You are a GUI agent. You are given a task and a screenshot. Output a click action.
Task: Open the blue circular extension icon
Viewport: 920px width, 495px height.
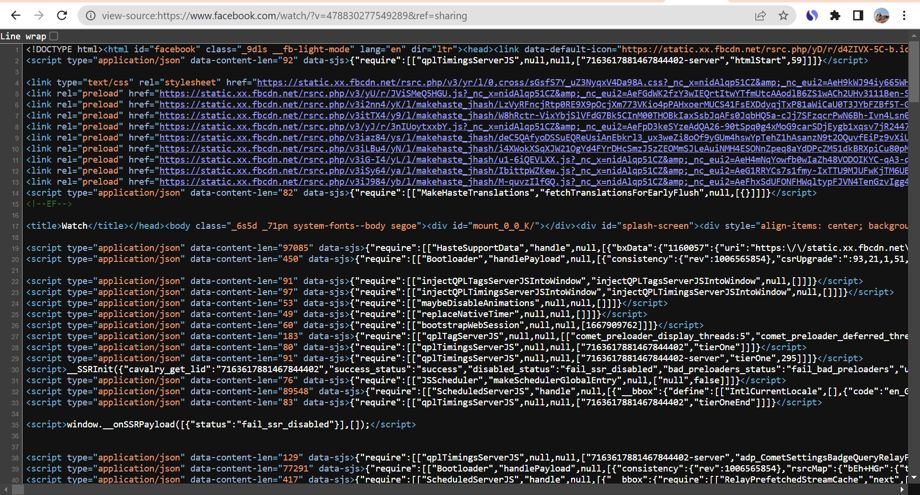tap(812, 16)
